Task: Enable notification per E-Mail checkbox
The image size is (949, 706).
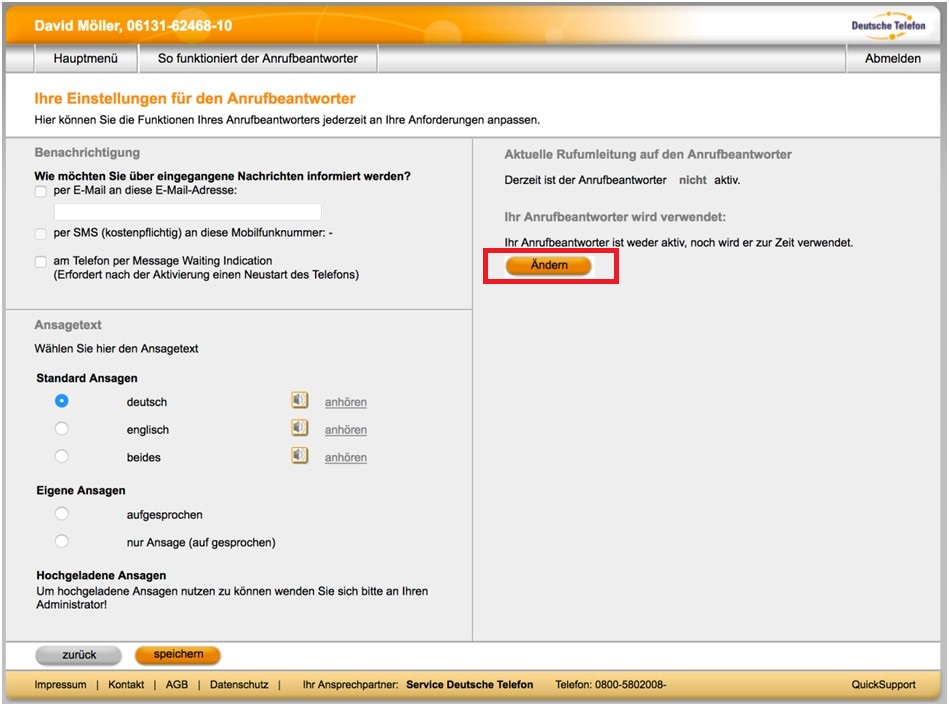Action: coord(41,190)
